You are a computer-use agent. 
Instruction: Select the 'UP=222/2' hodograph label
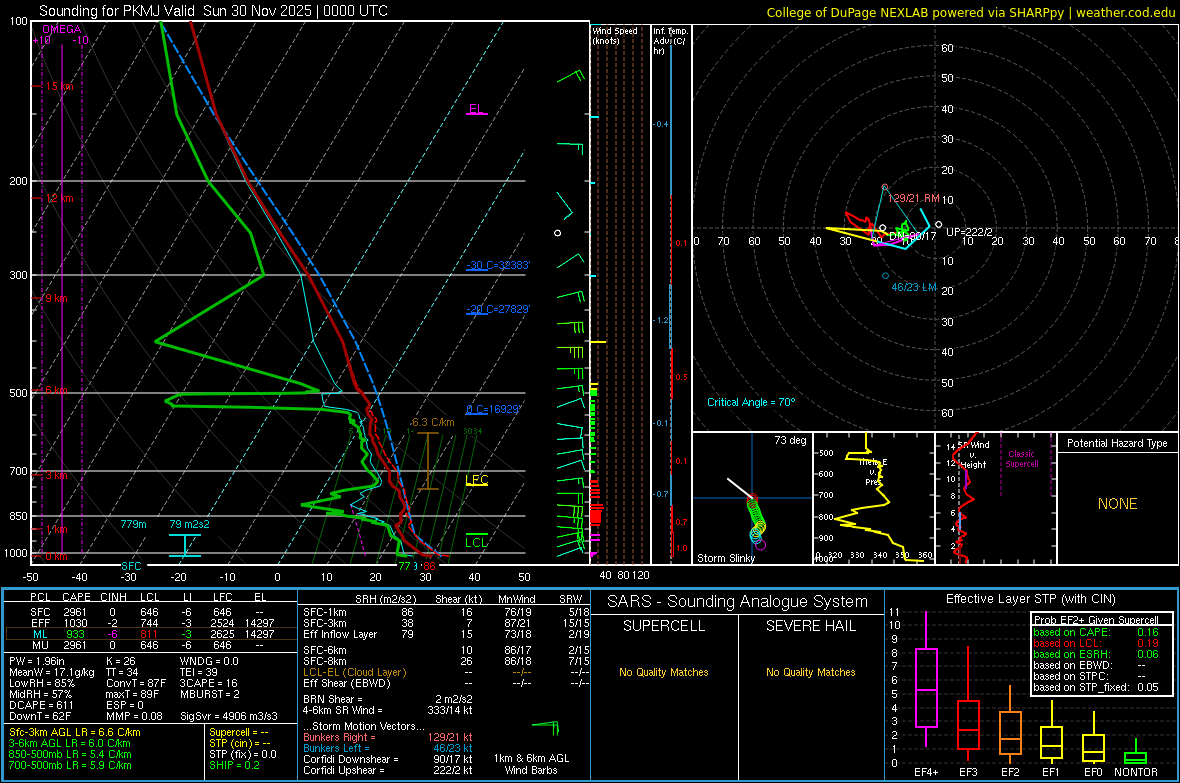coord(969,232)
